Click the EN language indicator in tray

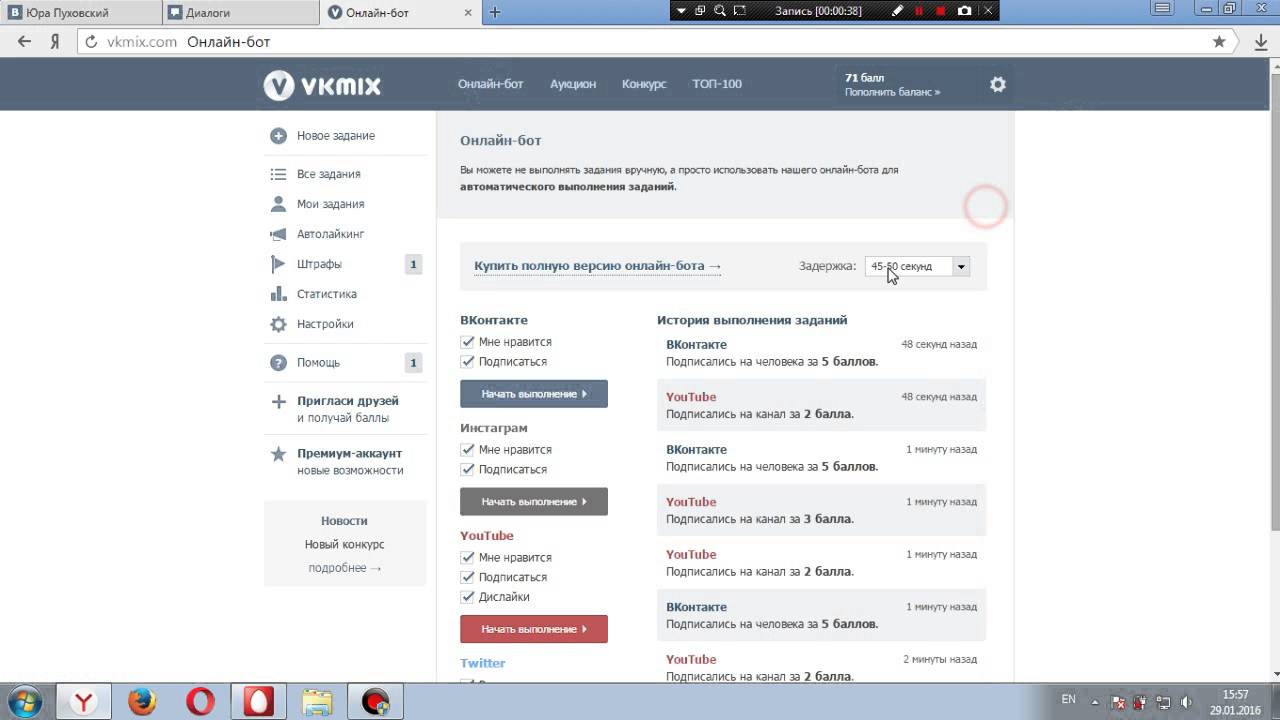point(1068,700)
